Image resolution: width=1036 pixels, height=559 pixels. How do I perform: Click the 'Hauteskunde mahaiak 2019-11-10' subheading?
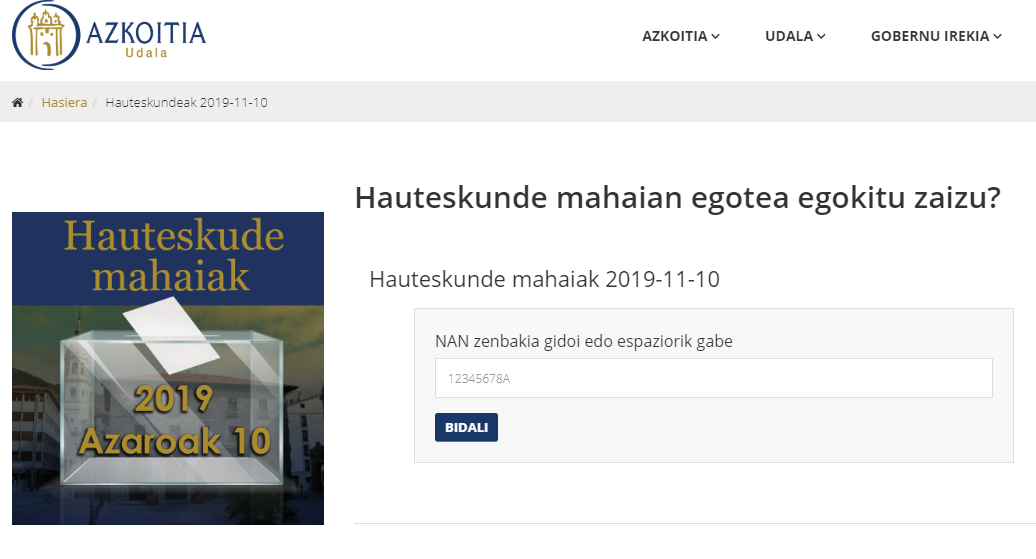[x=544, y=279]
